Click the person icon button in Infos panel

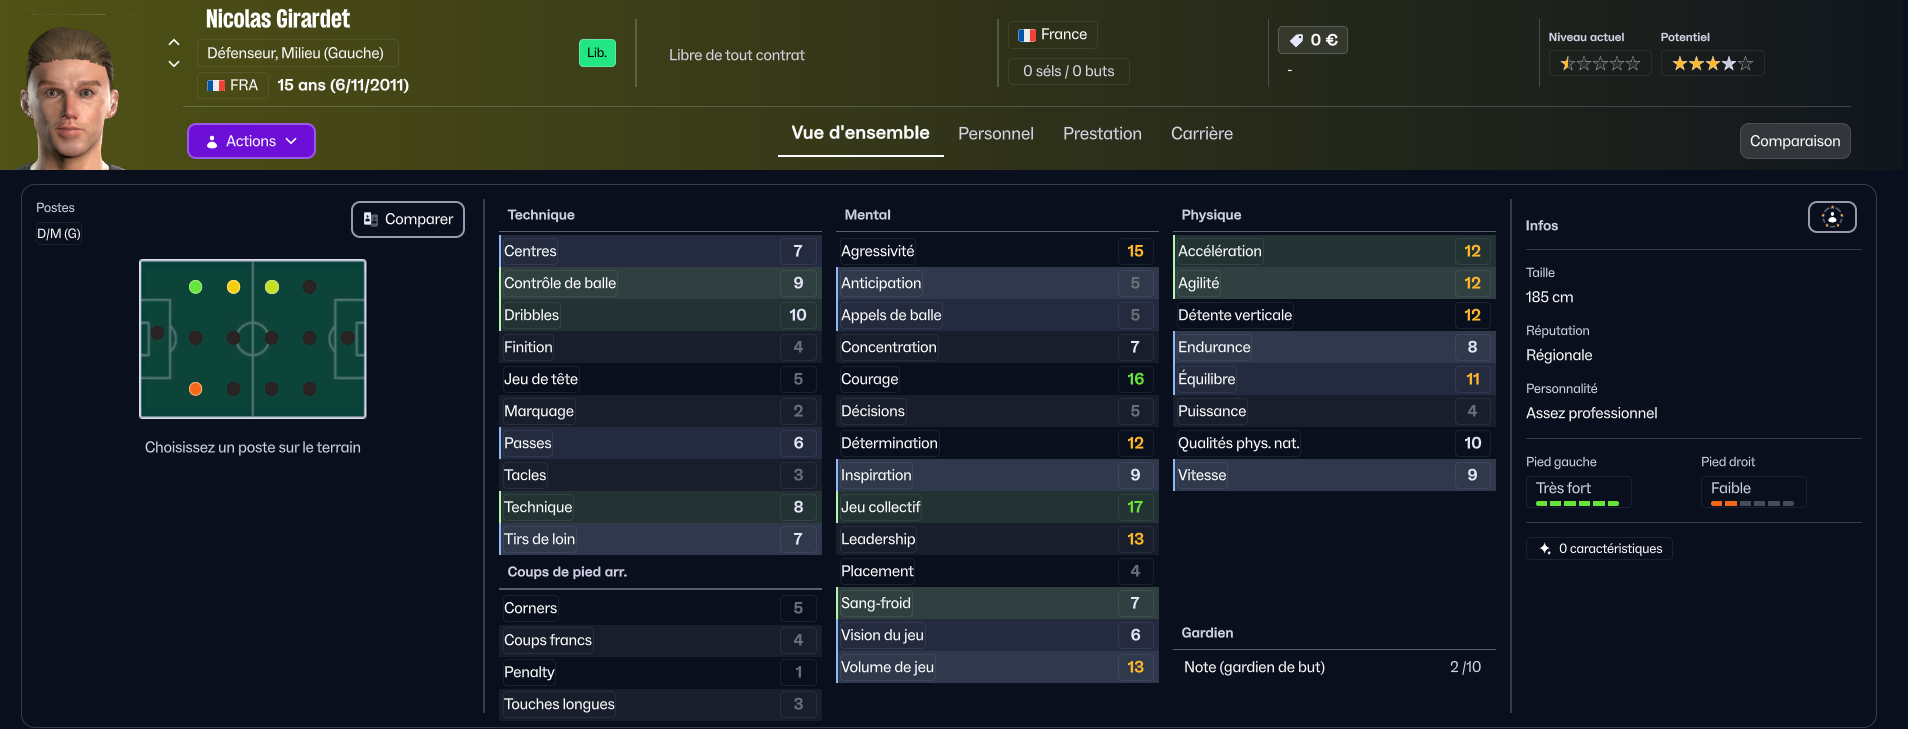tap(1832, 217)
